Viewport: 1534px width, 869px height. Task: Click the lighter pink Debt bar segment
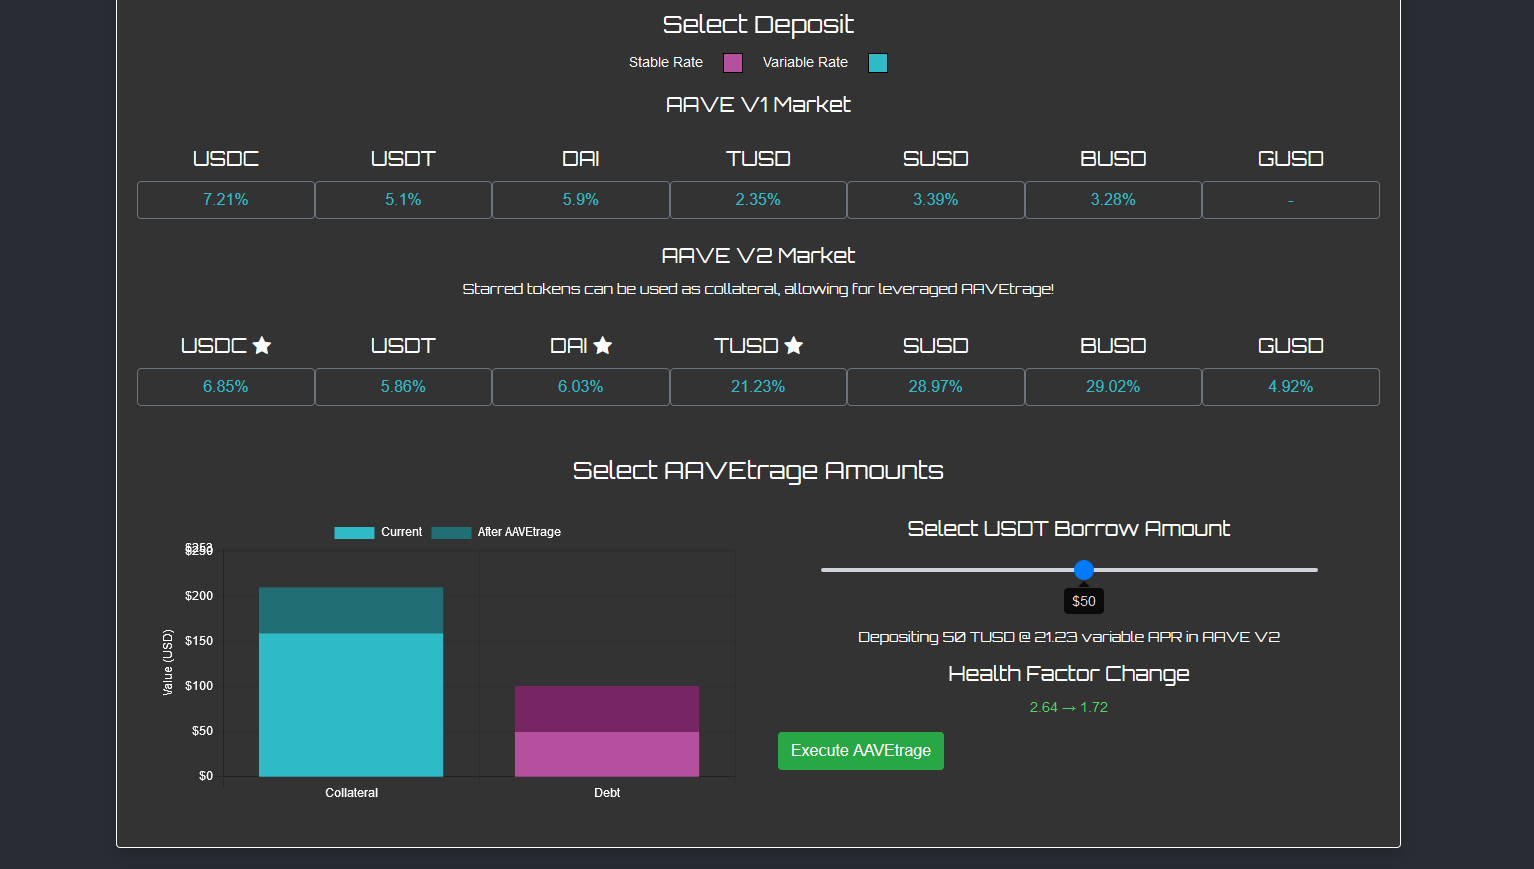[607, 754]
